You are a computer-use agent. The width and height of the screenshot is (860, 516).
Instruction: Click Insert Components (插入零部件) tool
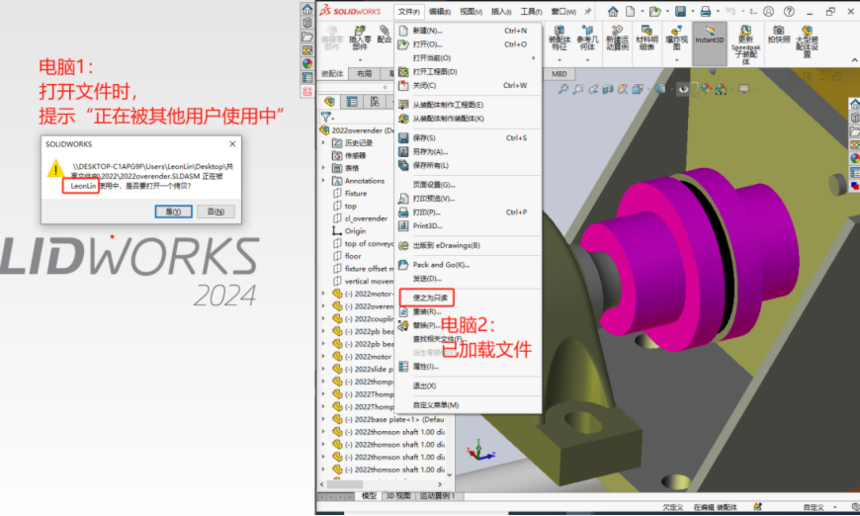point(360,38)
